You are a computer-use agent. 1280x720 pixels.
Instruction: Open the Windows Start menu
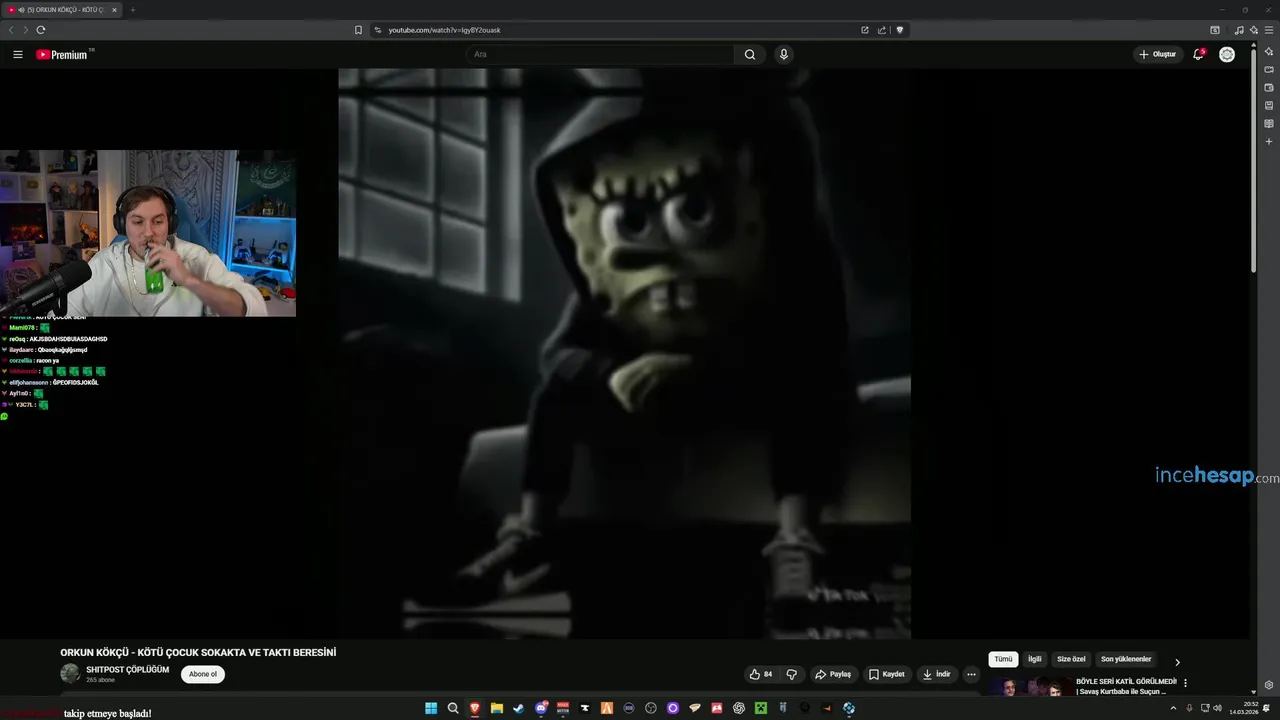[431, 708]
